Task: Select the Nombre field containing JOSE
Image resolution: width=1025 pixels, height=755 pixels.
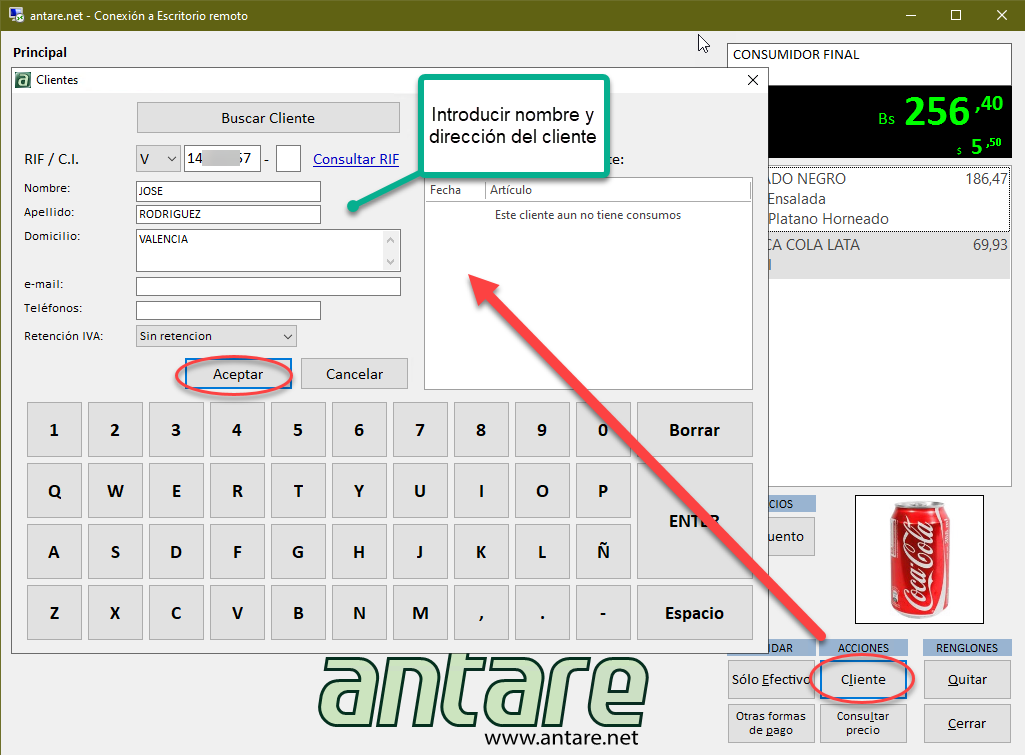Action: pos(228,191)
